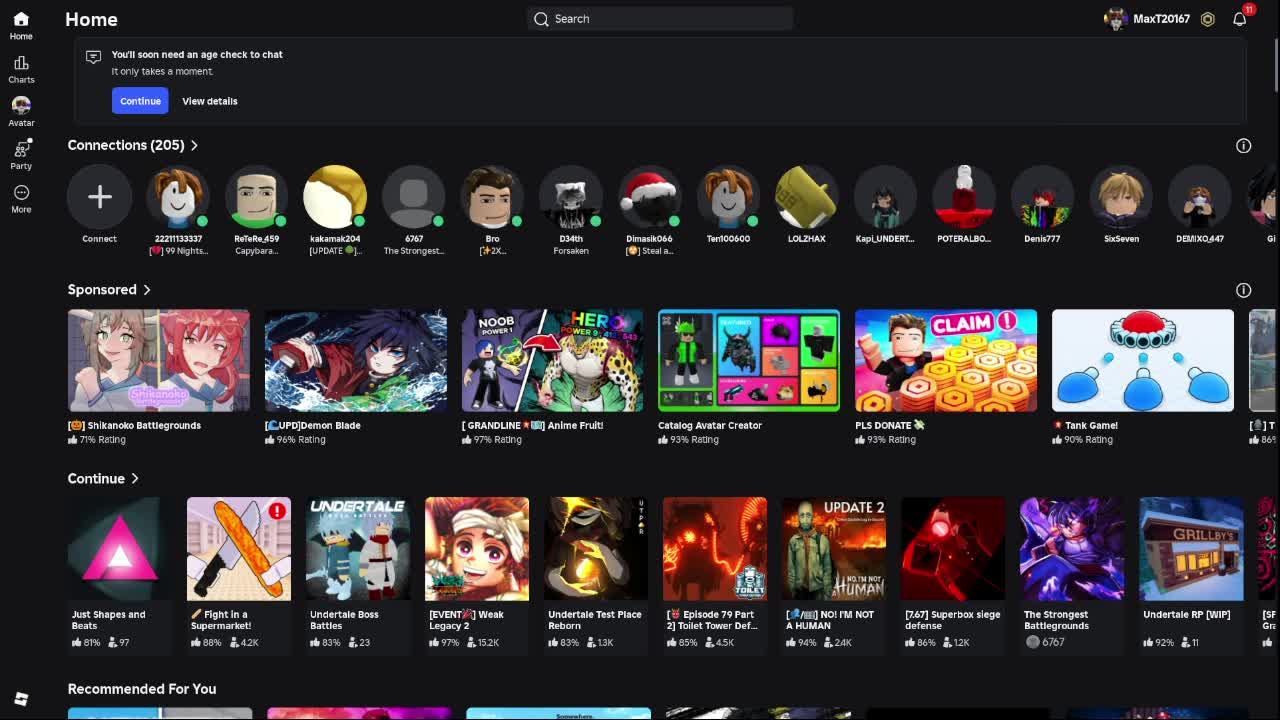
Task: Open friend kakamak204 avatar
Action: (x=335, y=197)
